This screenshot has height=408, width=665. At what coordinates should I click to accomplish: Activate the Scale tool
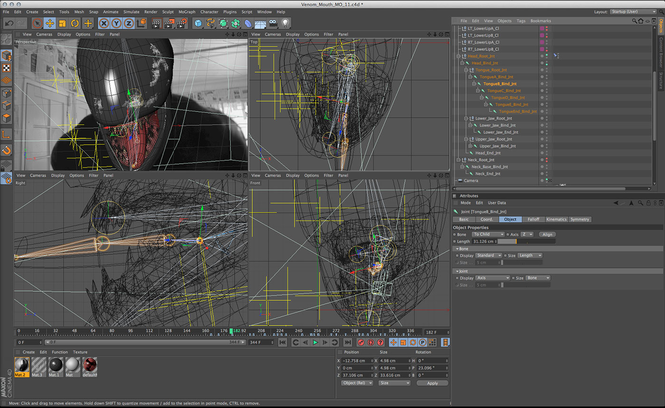(62, 23)
